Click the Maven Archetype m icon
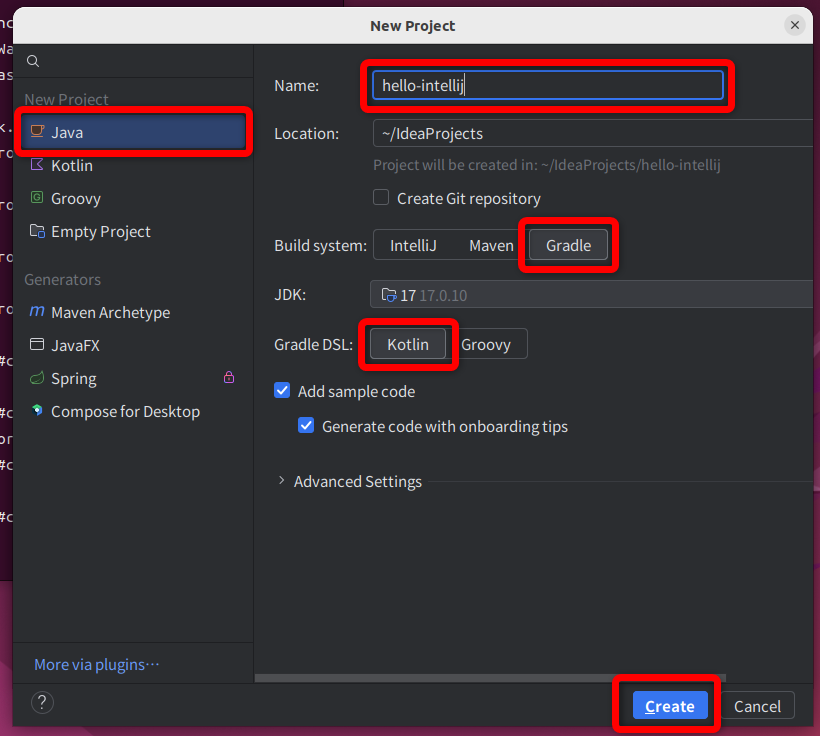 tap(37, 311)
